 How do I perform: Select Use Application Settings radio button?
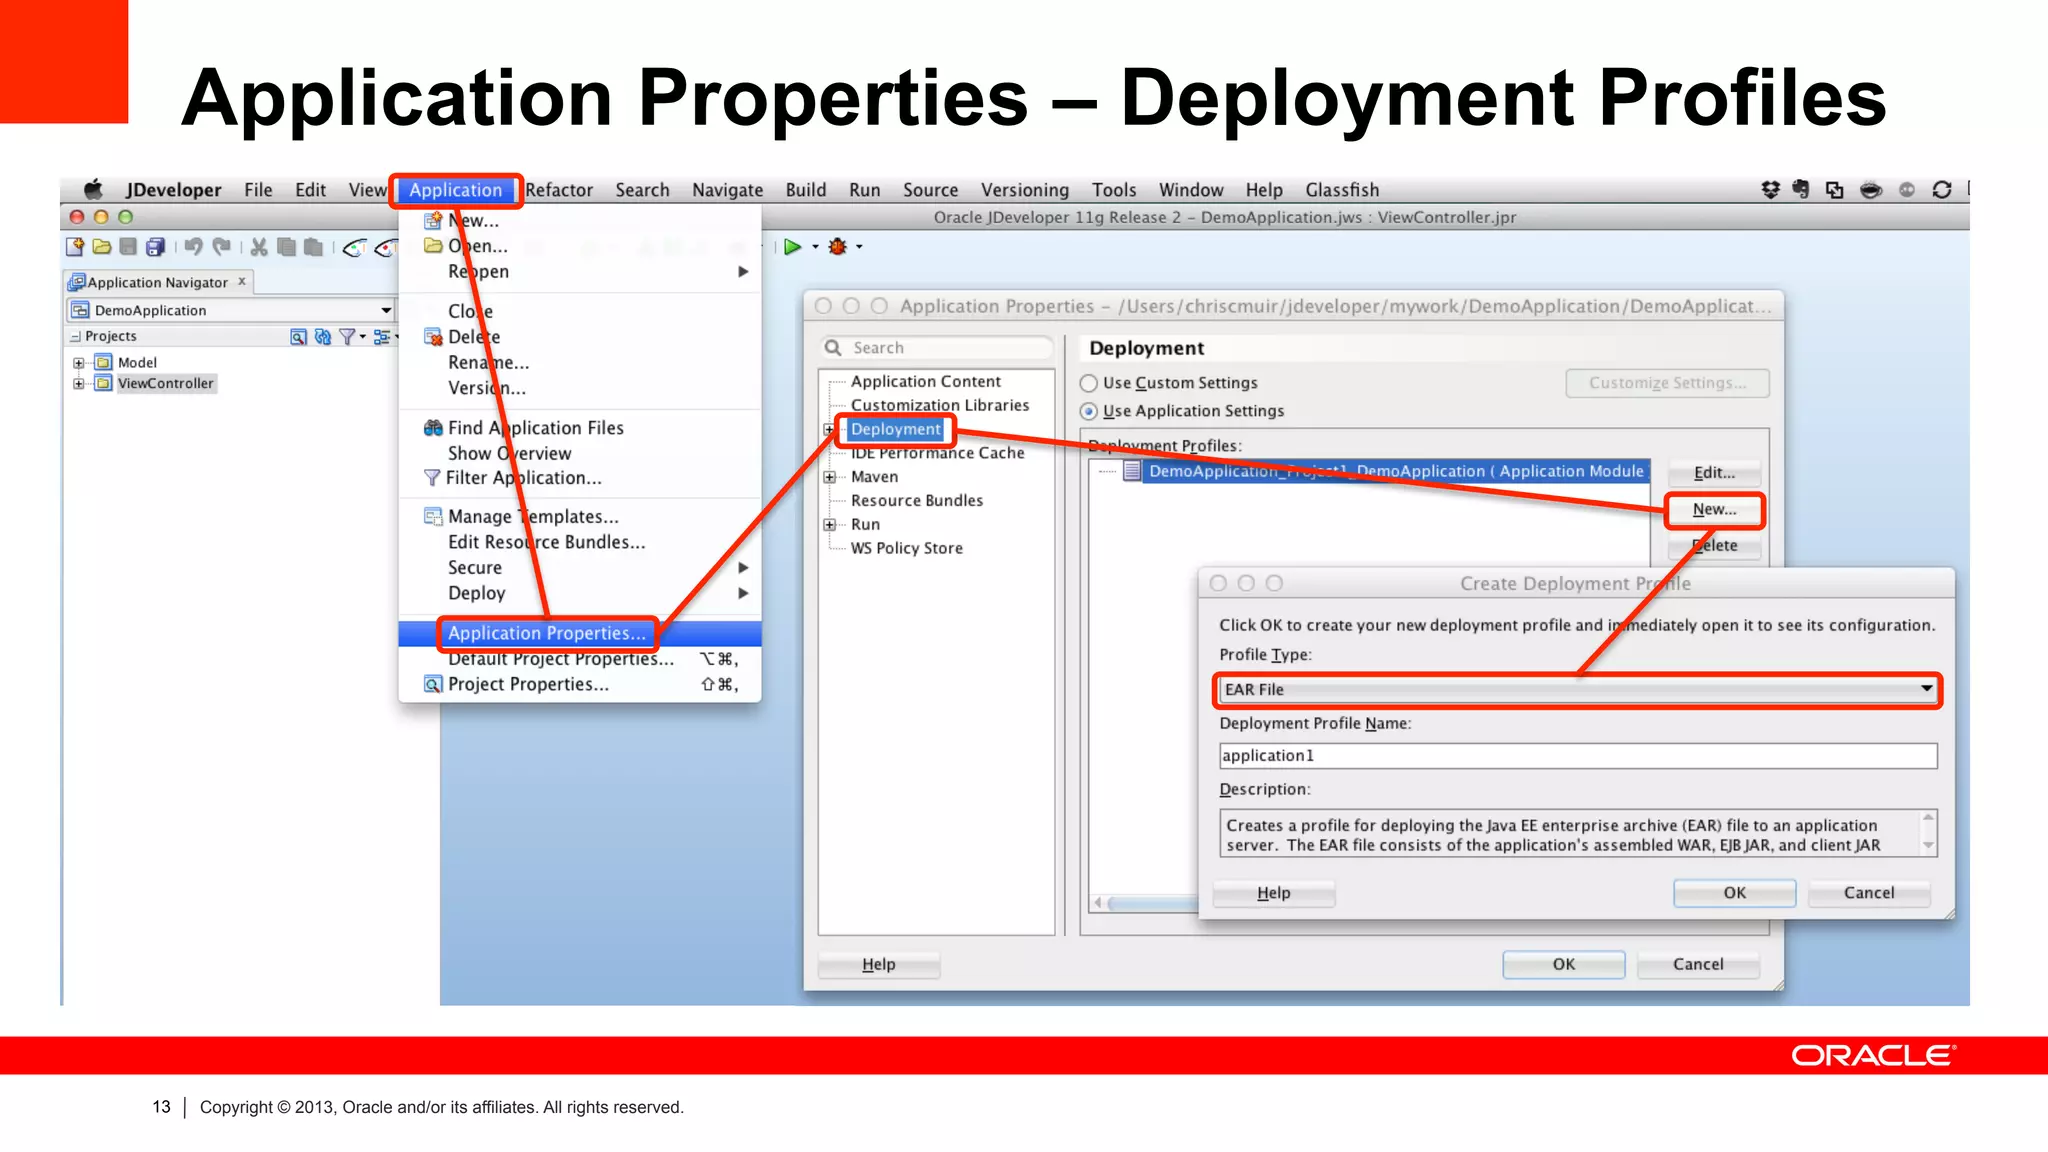pos(1089,411)
